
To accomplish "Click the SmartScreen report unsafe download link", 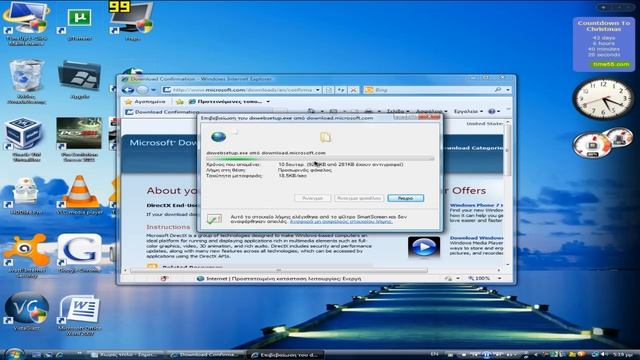I will pyautogui.click(x=341, y=222).
